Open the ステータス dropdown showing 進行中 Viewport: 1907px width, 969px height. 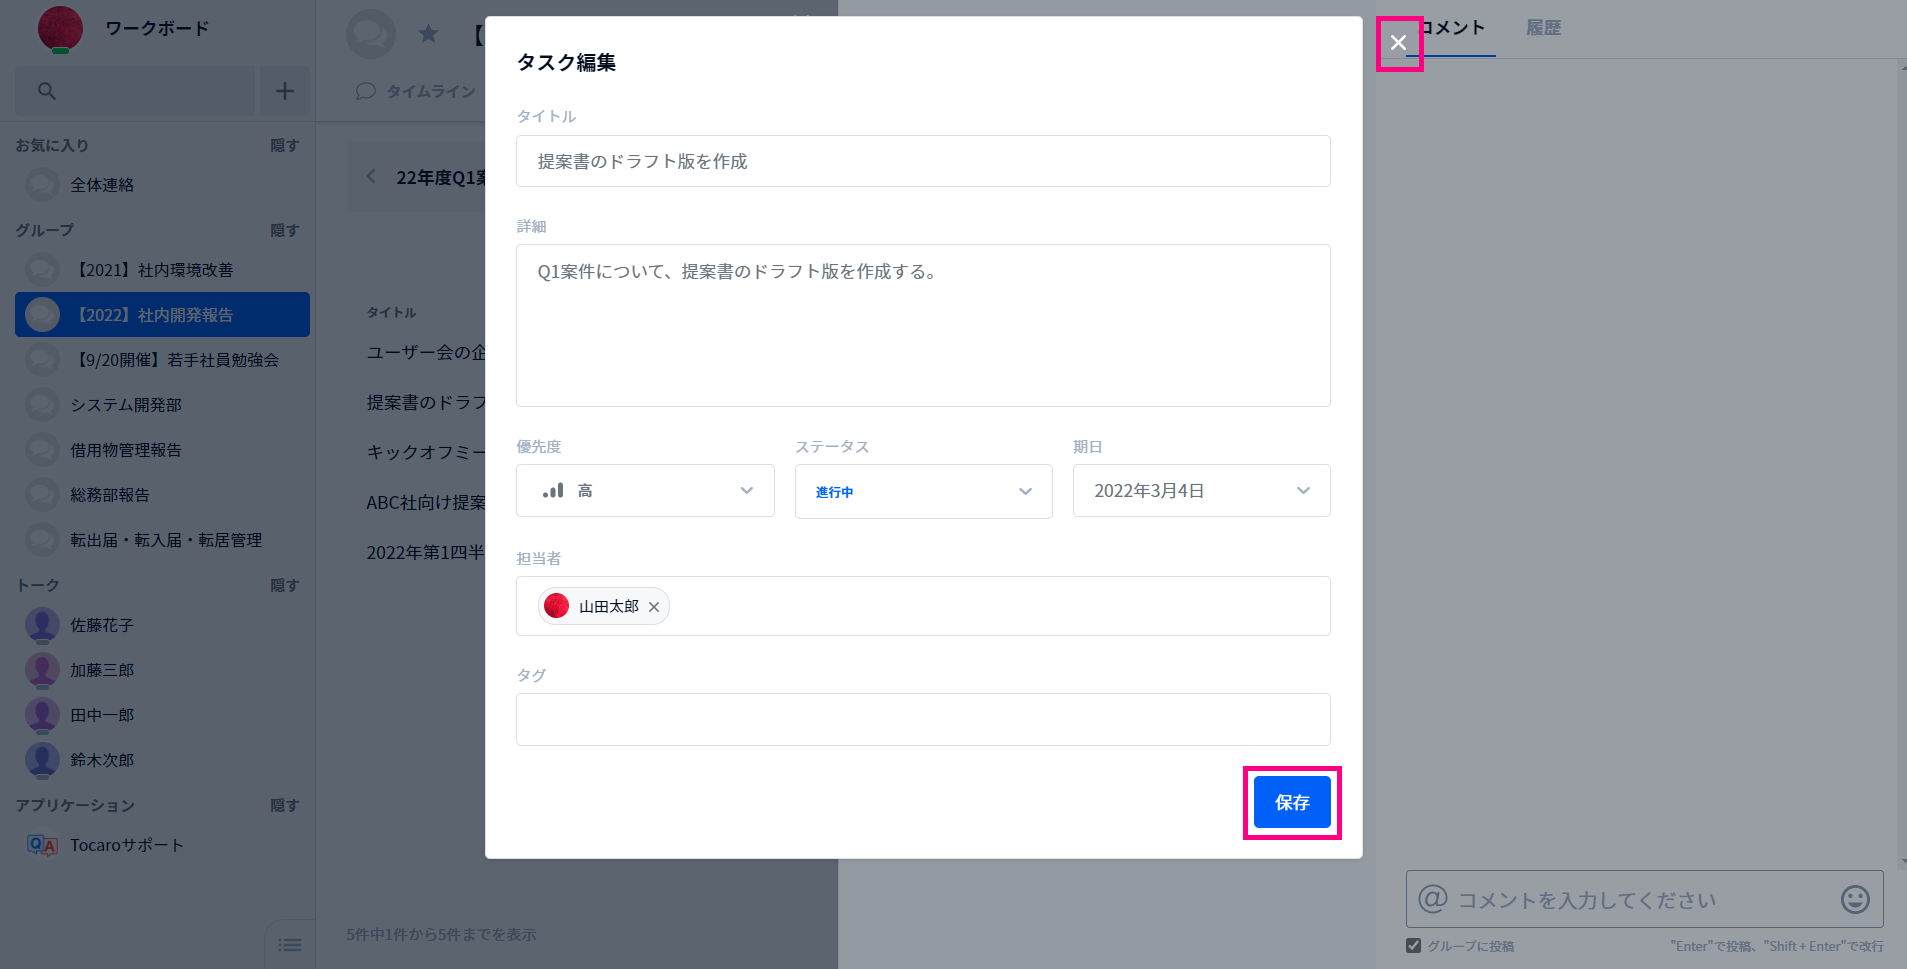923,491
